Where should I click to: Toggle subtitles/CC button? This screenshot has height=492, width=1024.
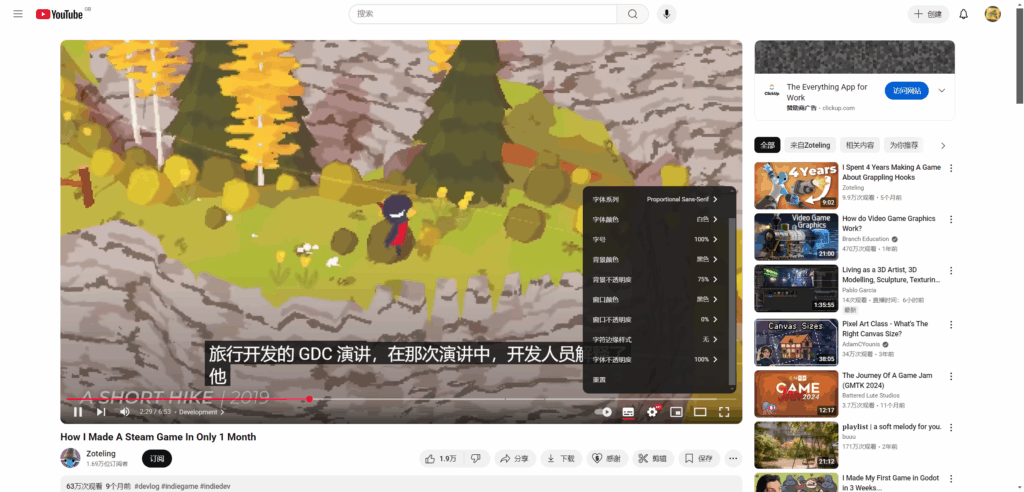(628, 412)
